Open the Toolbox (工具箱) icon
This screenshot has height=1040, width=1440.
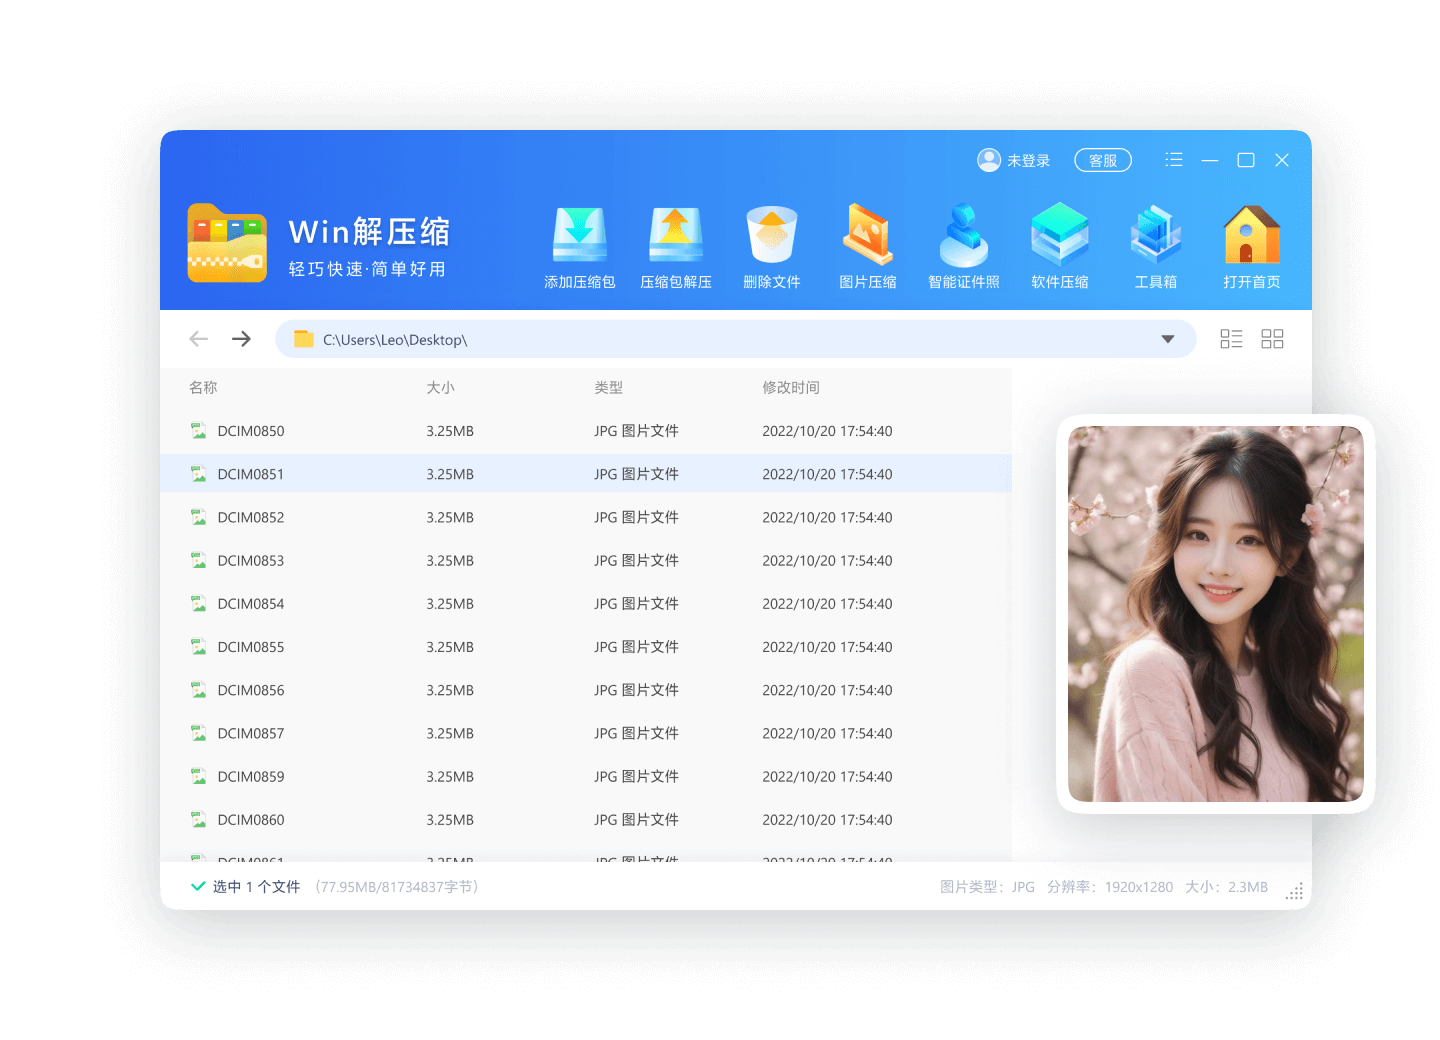[x=1155, y=236]
